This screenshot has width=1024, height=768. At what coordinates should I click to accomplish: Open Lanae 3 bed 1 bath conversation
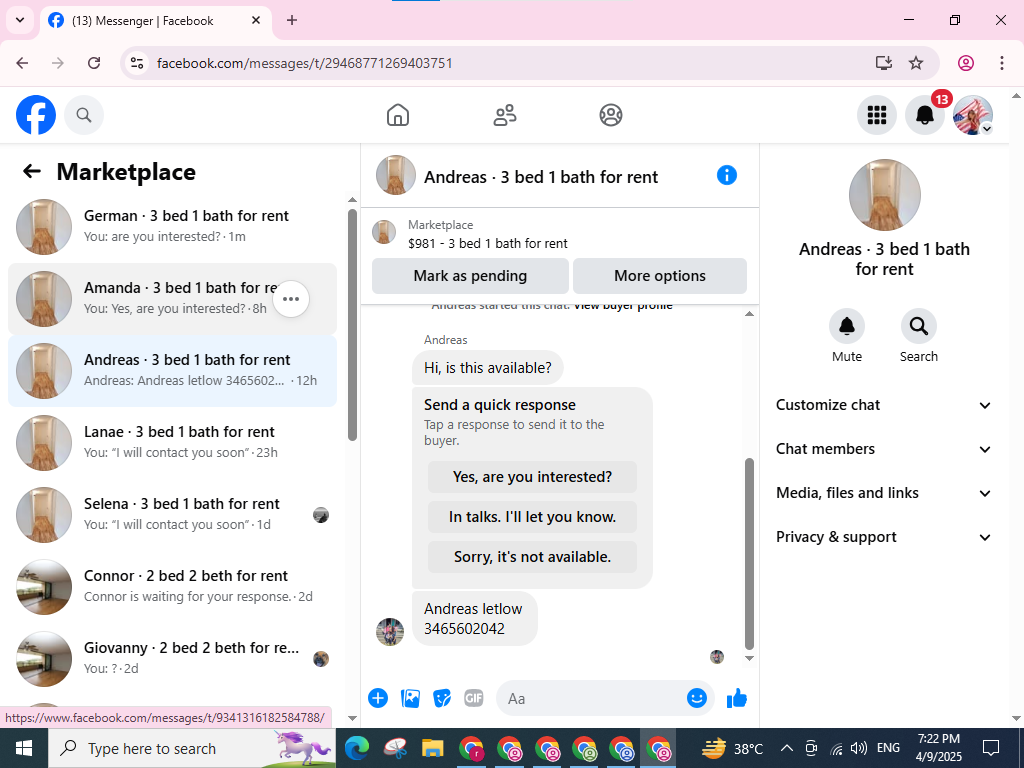tap(172, 442)
